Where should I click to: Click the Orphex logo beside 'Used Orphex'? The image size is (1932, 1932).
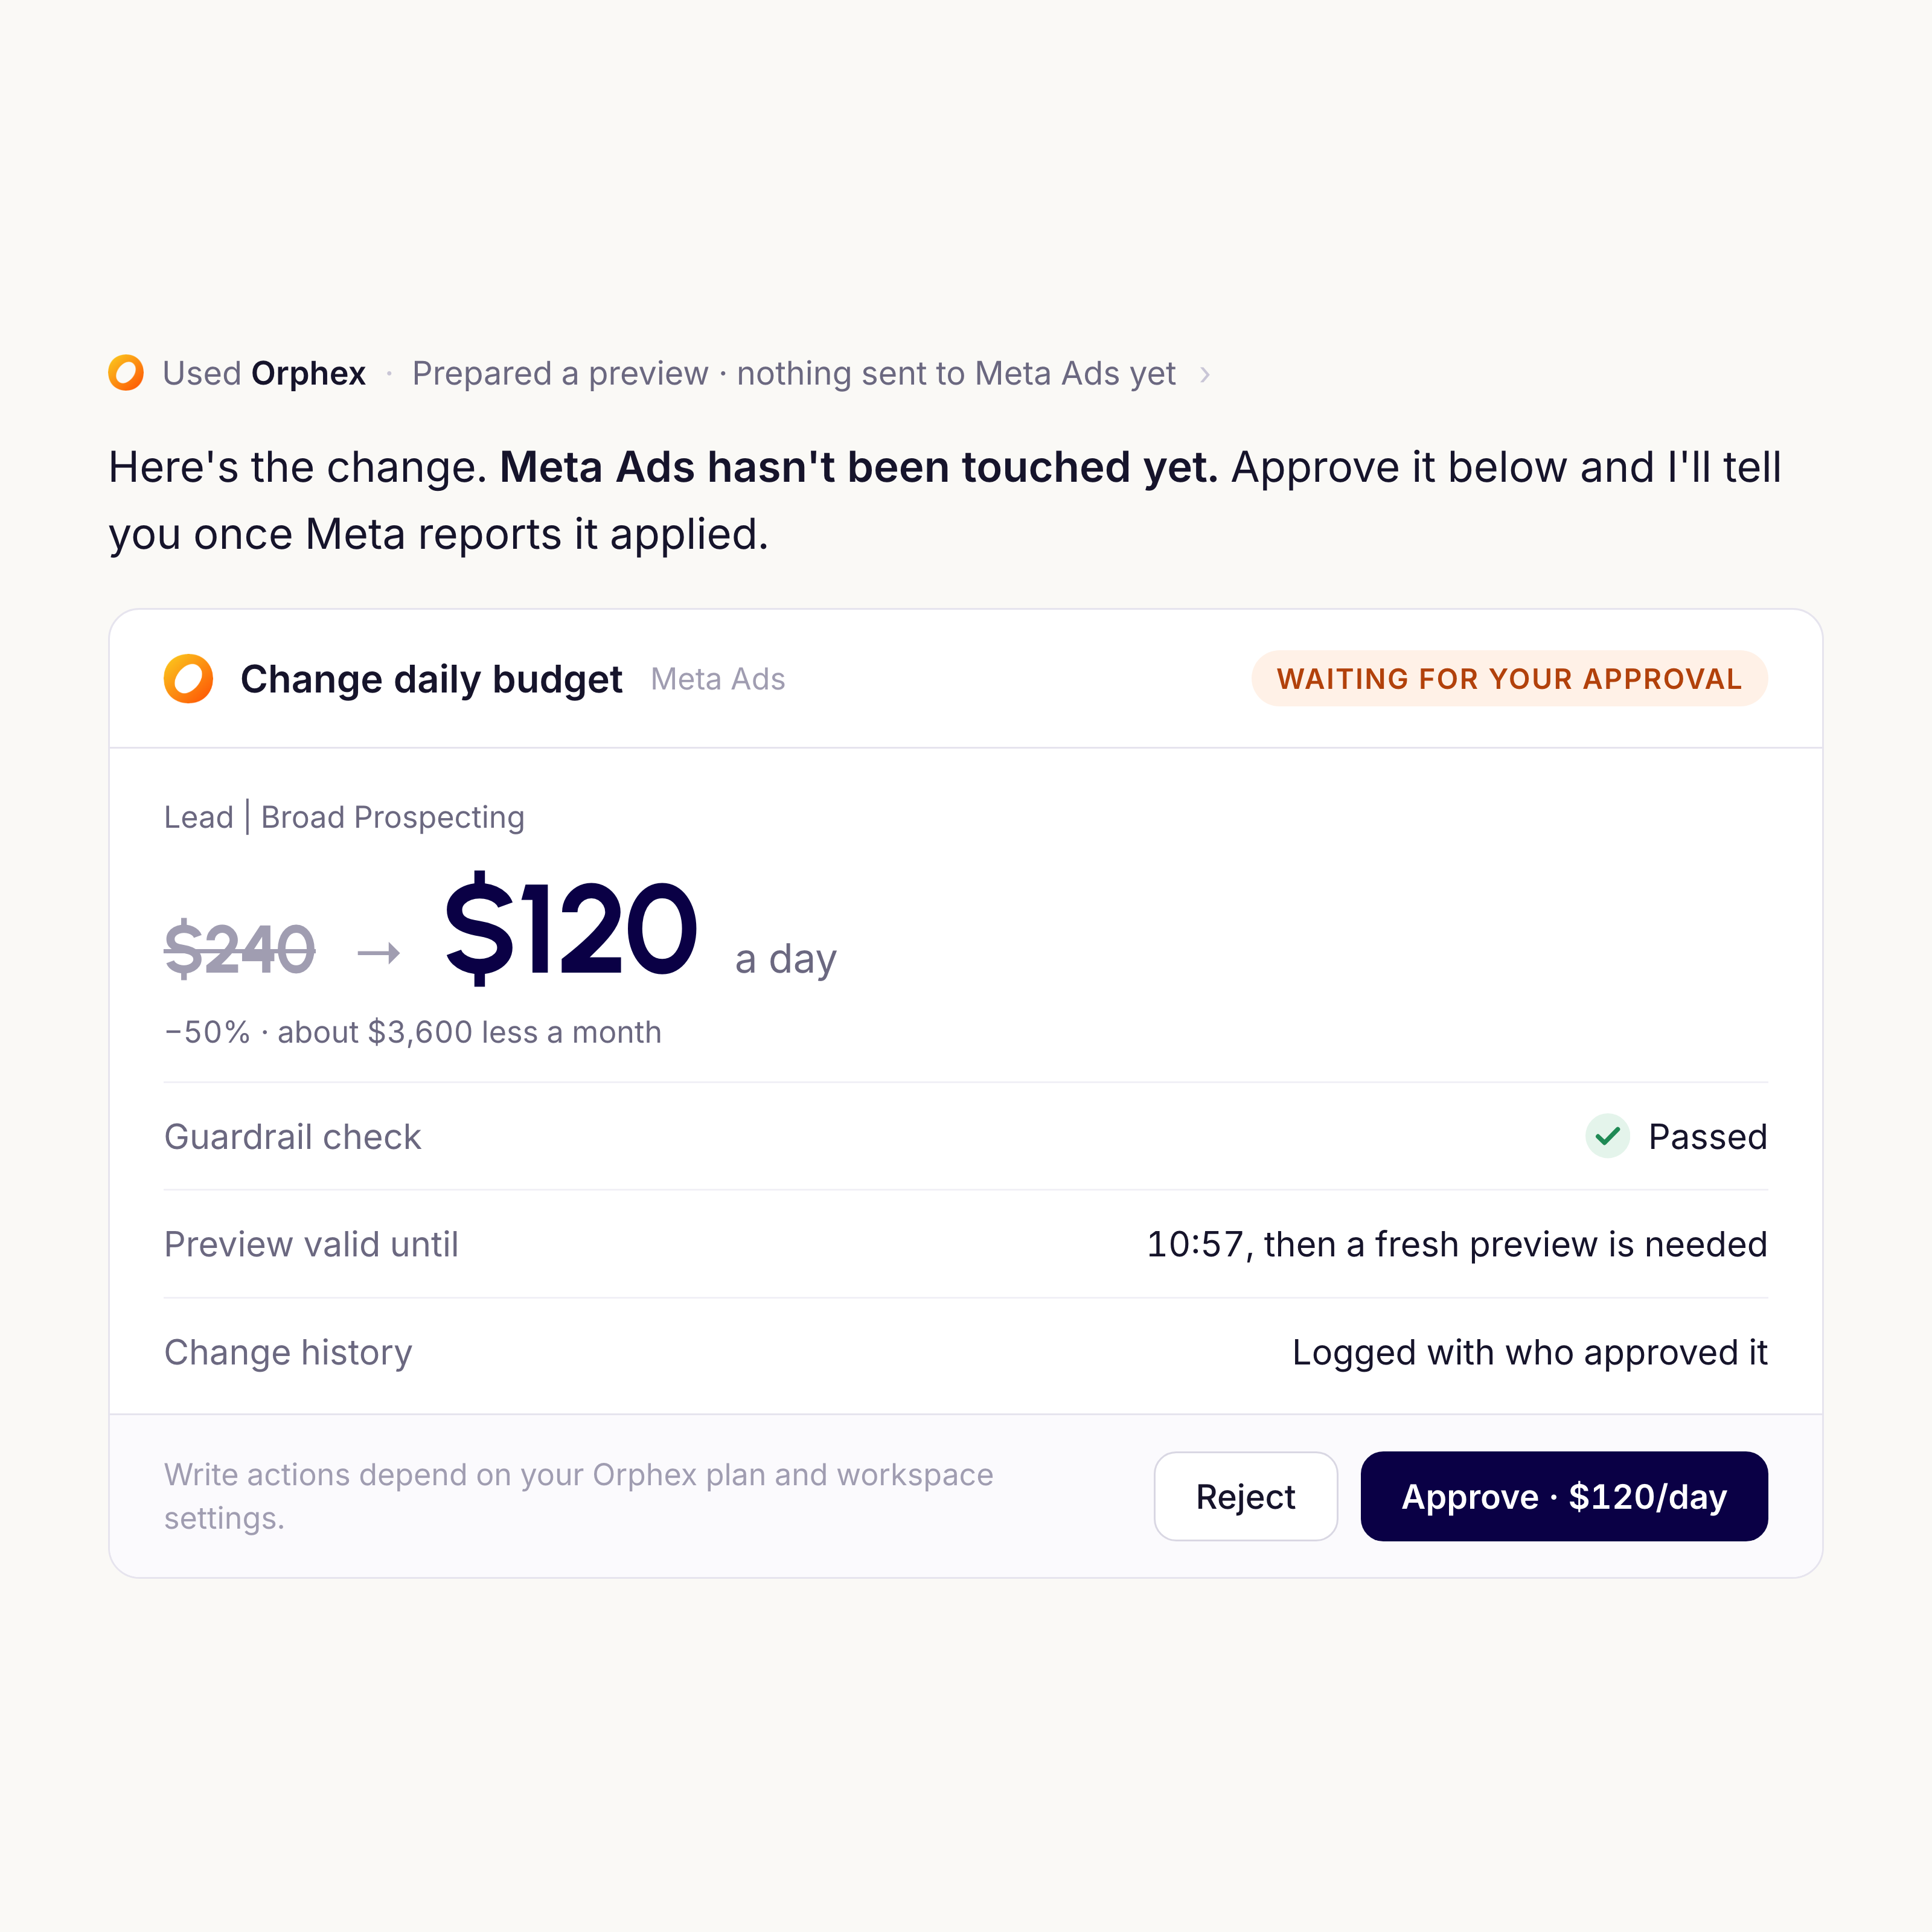click(x=126, y=373)
